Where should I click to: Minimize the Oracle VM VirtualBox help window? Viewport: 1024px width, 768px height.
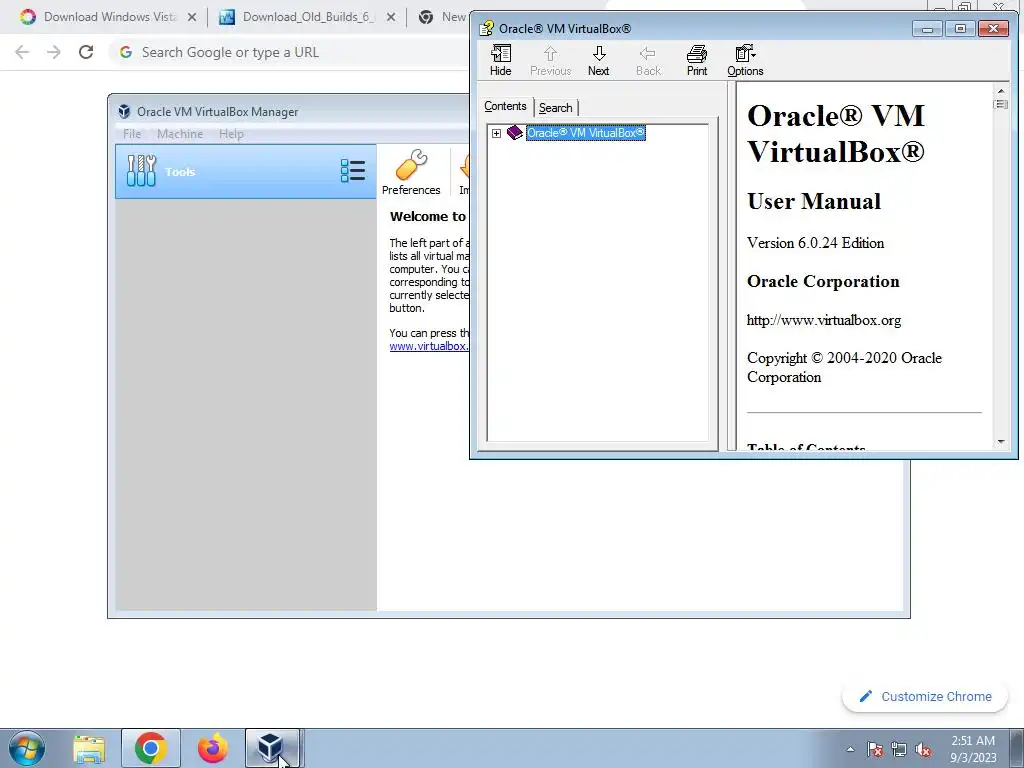[927, 28]
